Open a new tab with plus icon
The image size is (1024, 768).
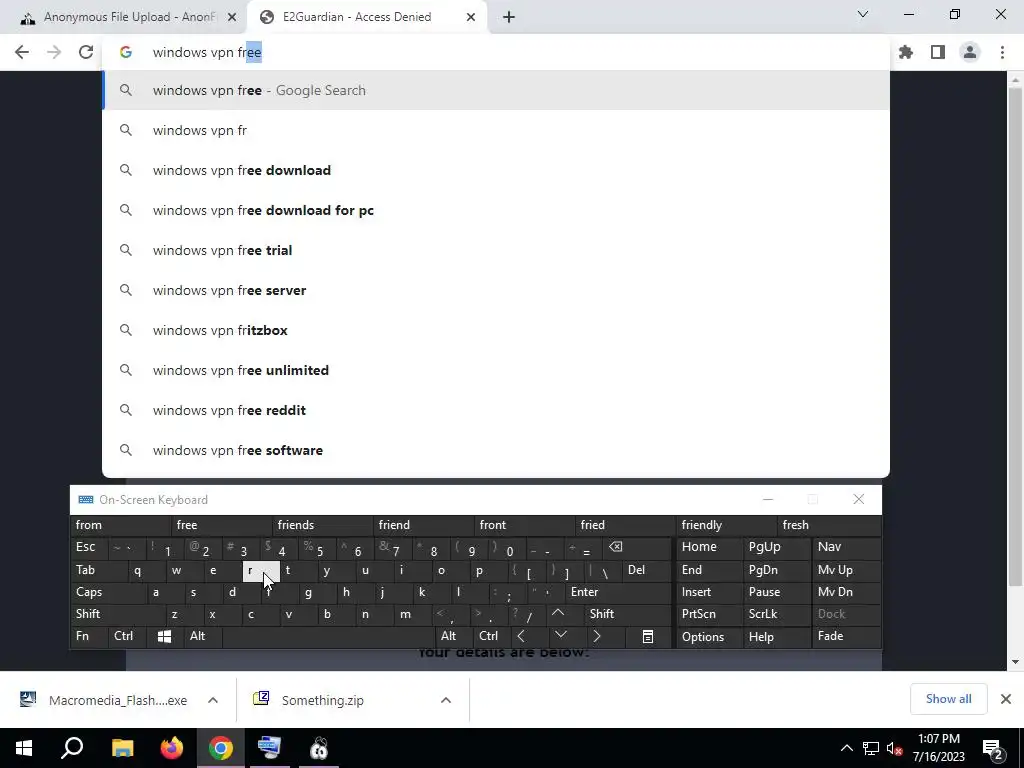[509, 17]
